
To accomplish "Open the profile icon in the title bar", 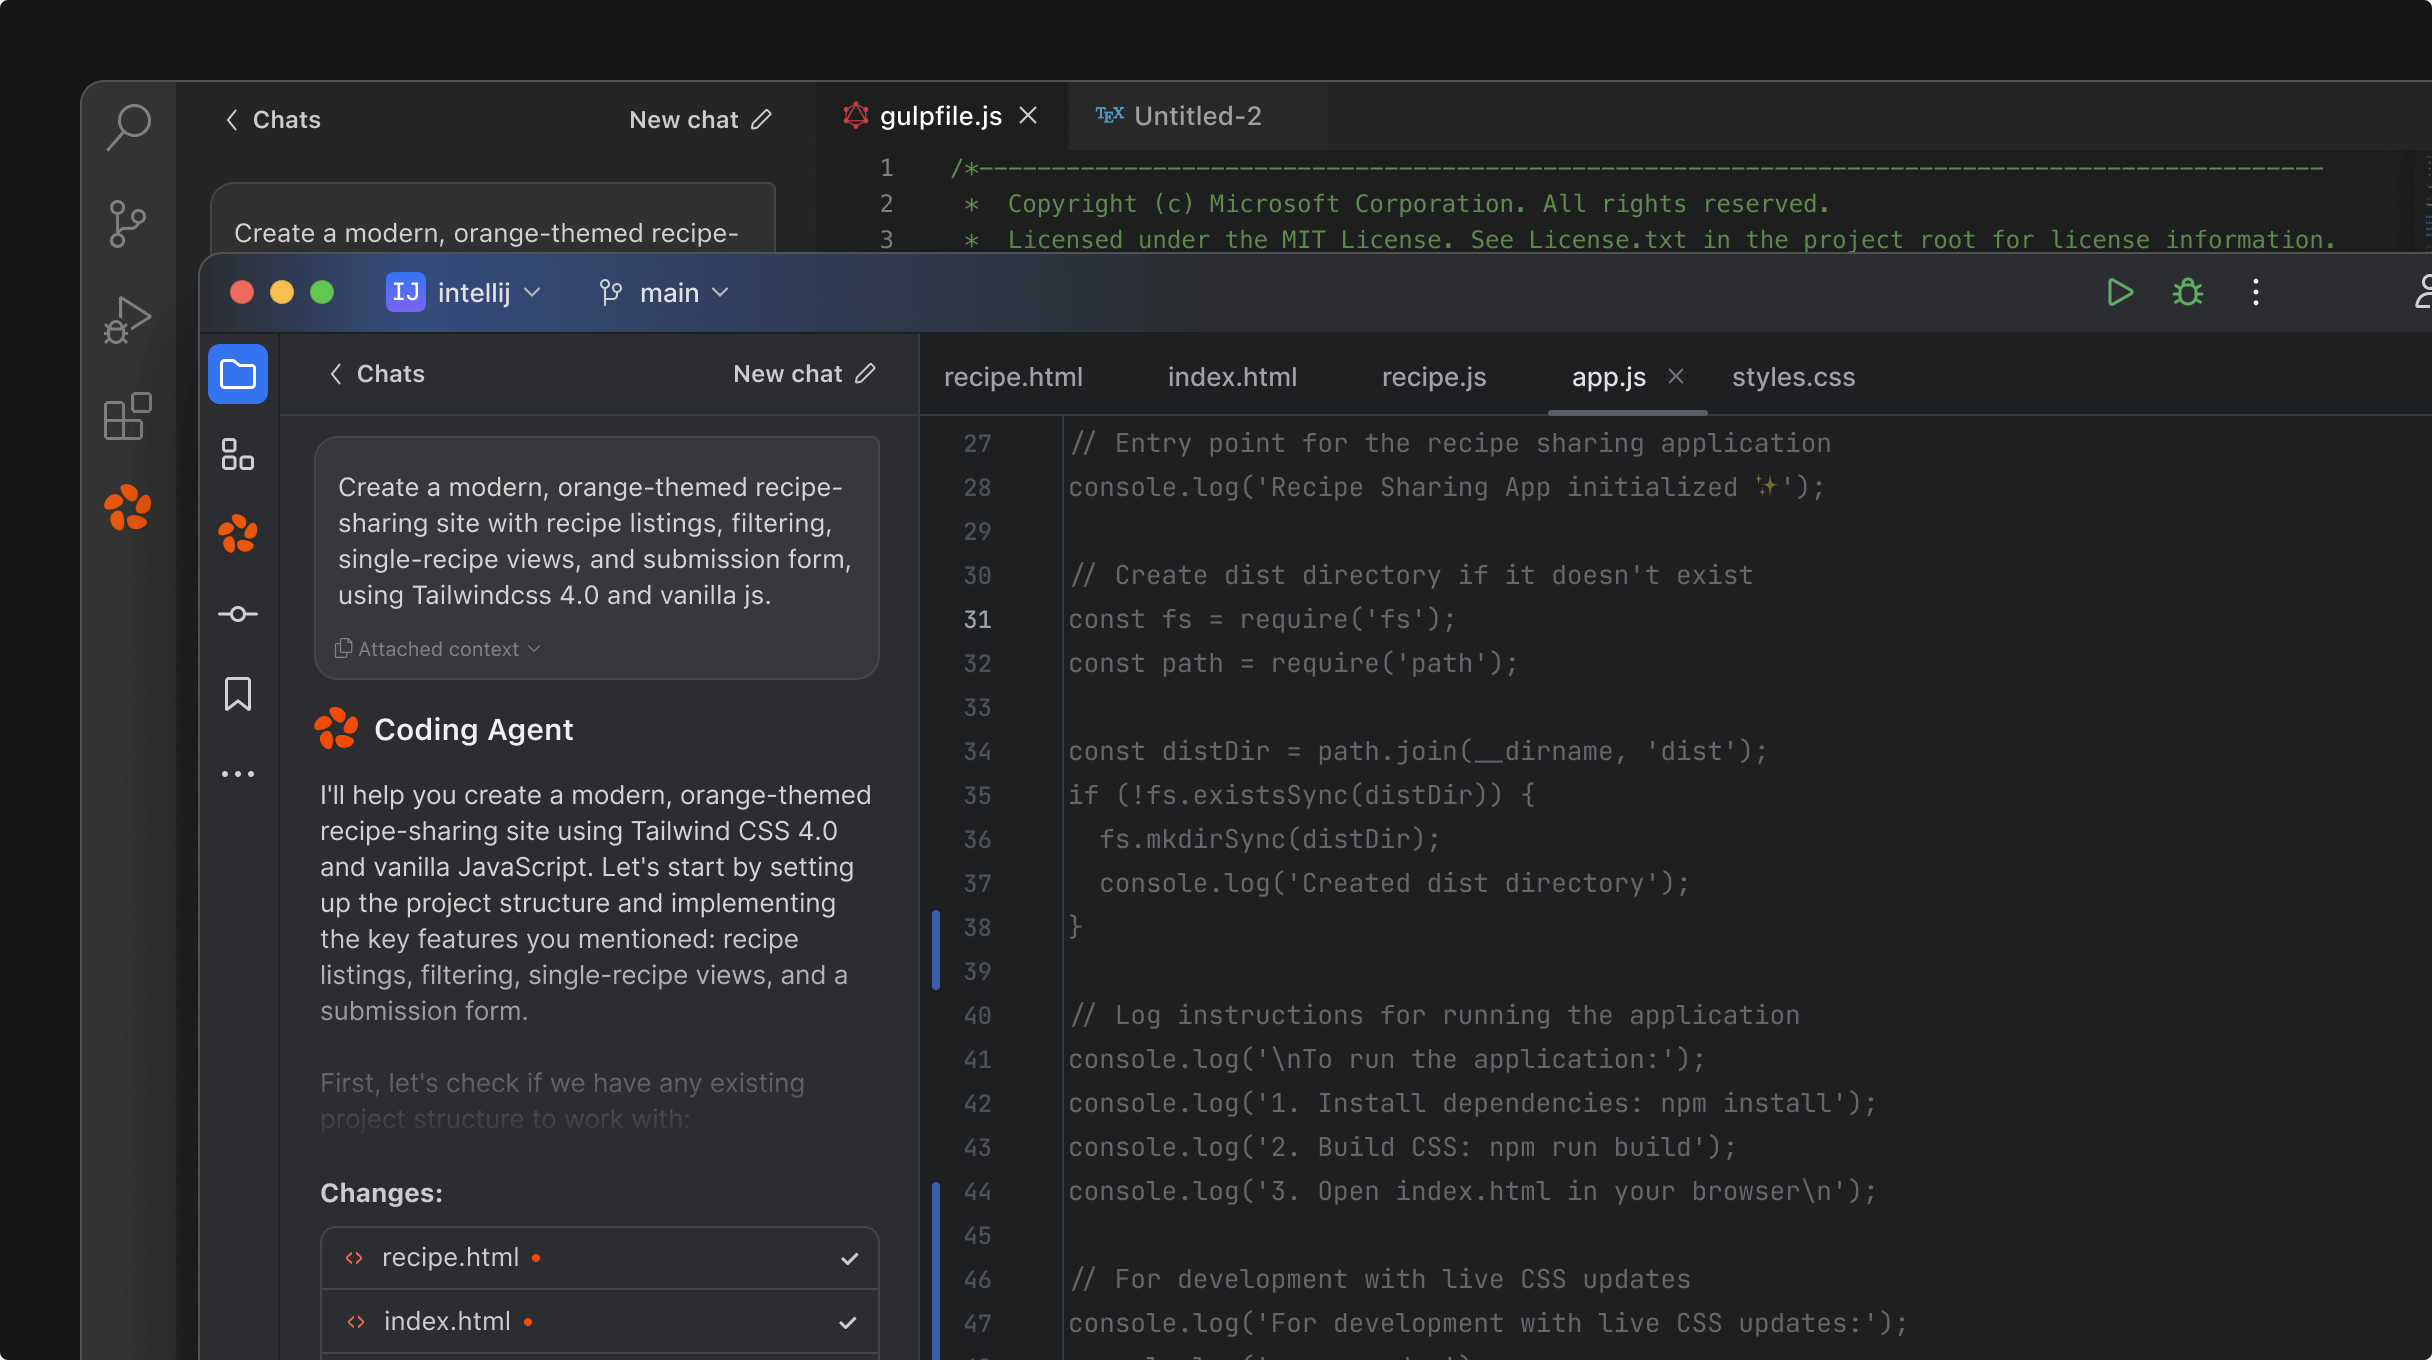I will (2424, 292).
